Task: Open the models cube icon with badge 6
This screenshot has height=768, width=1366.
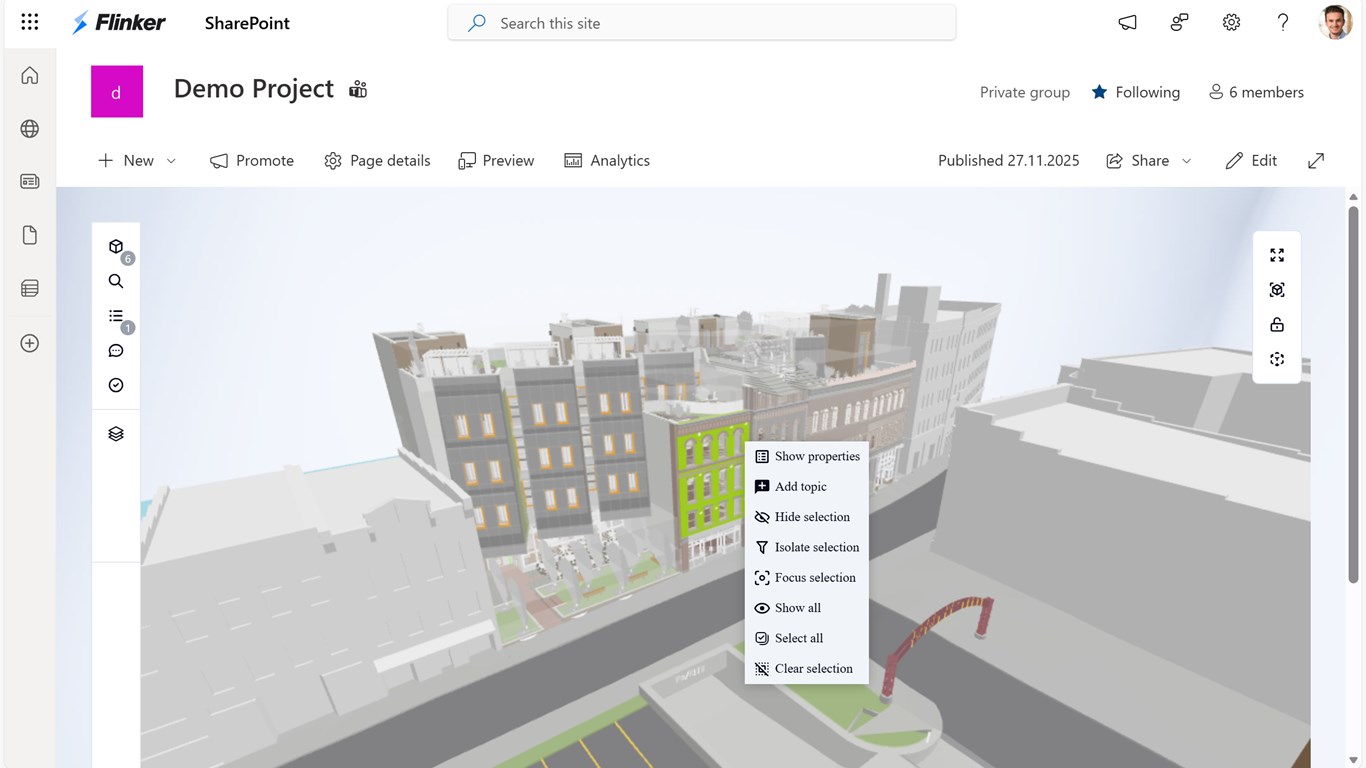Action: [x=116, y=247]
